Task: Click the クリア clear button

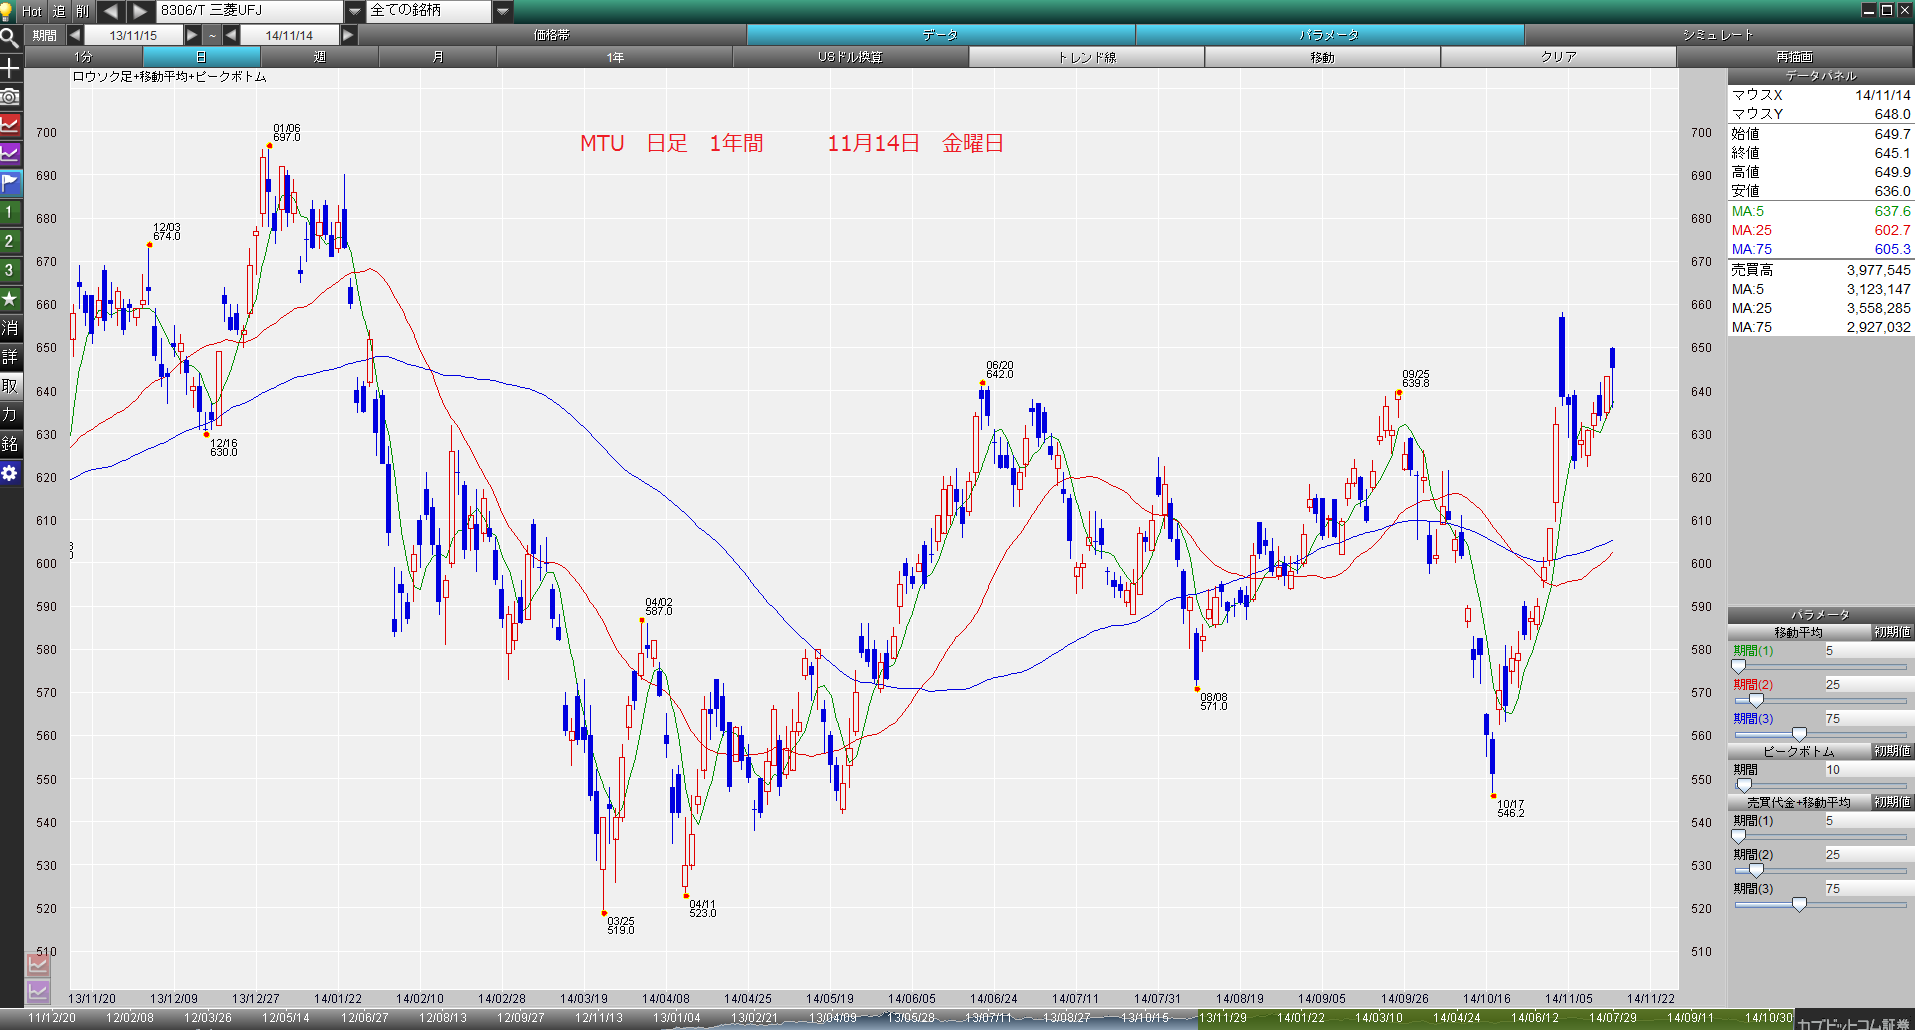Action: [x=1558, y=57]
